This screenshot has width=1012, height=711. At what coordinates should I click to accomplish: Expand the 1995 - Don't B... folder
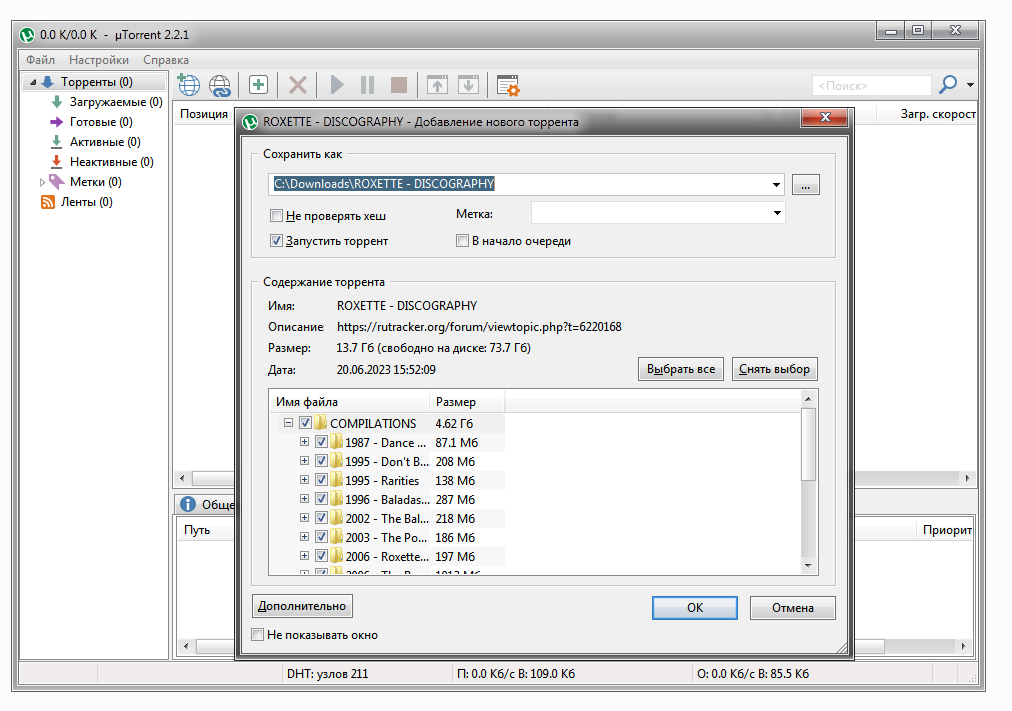point(304,461)
